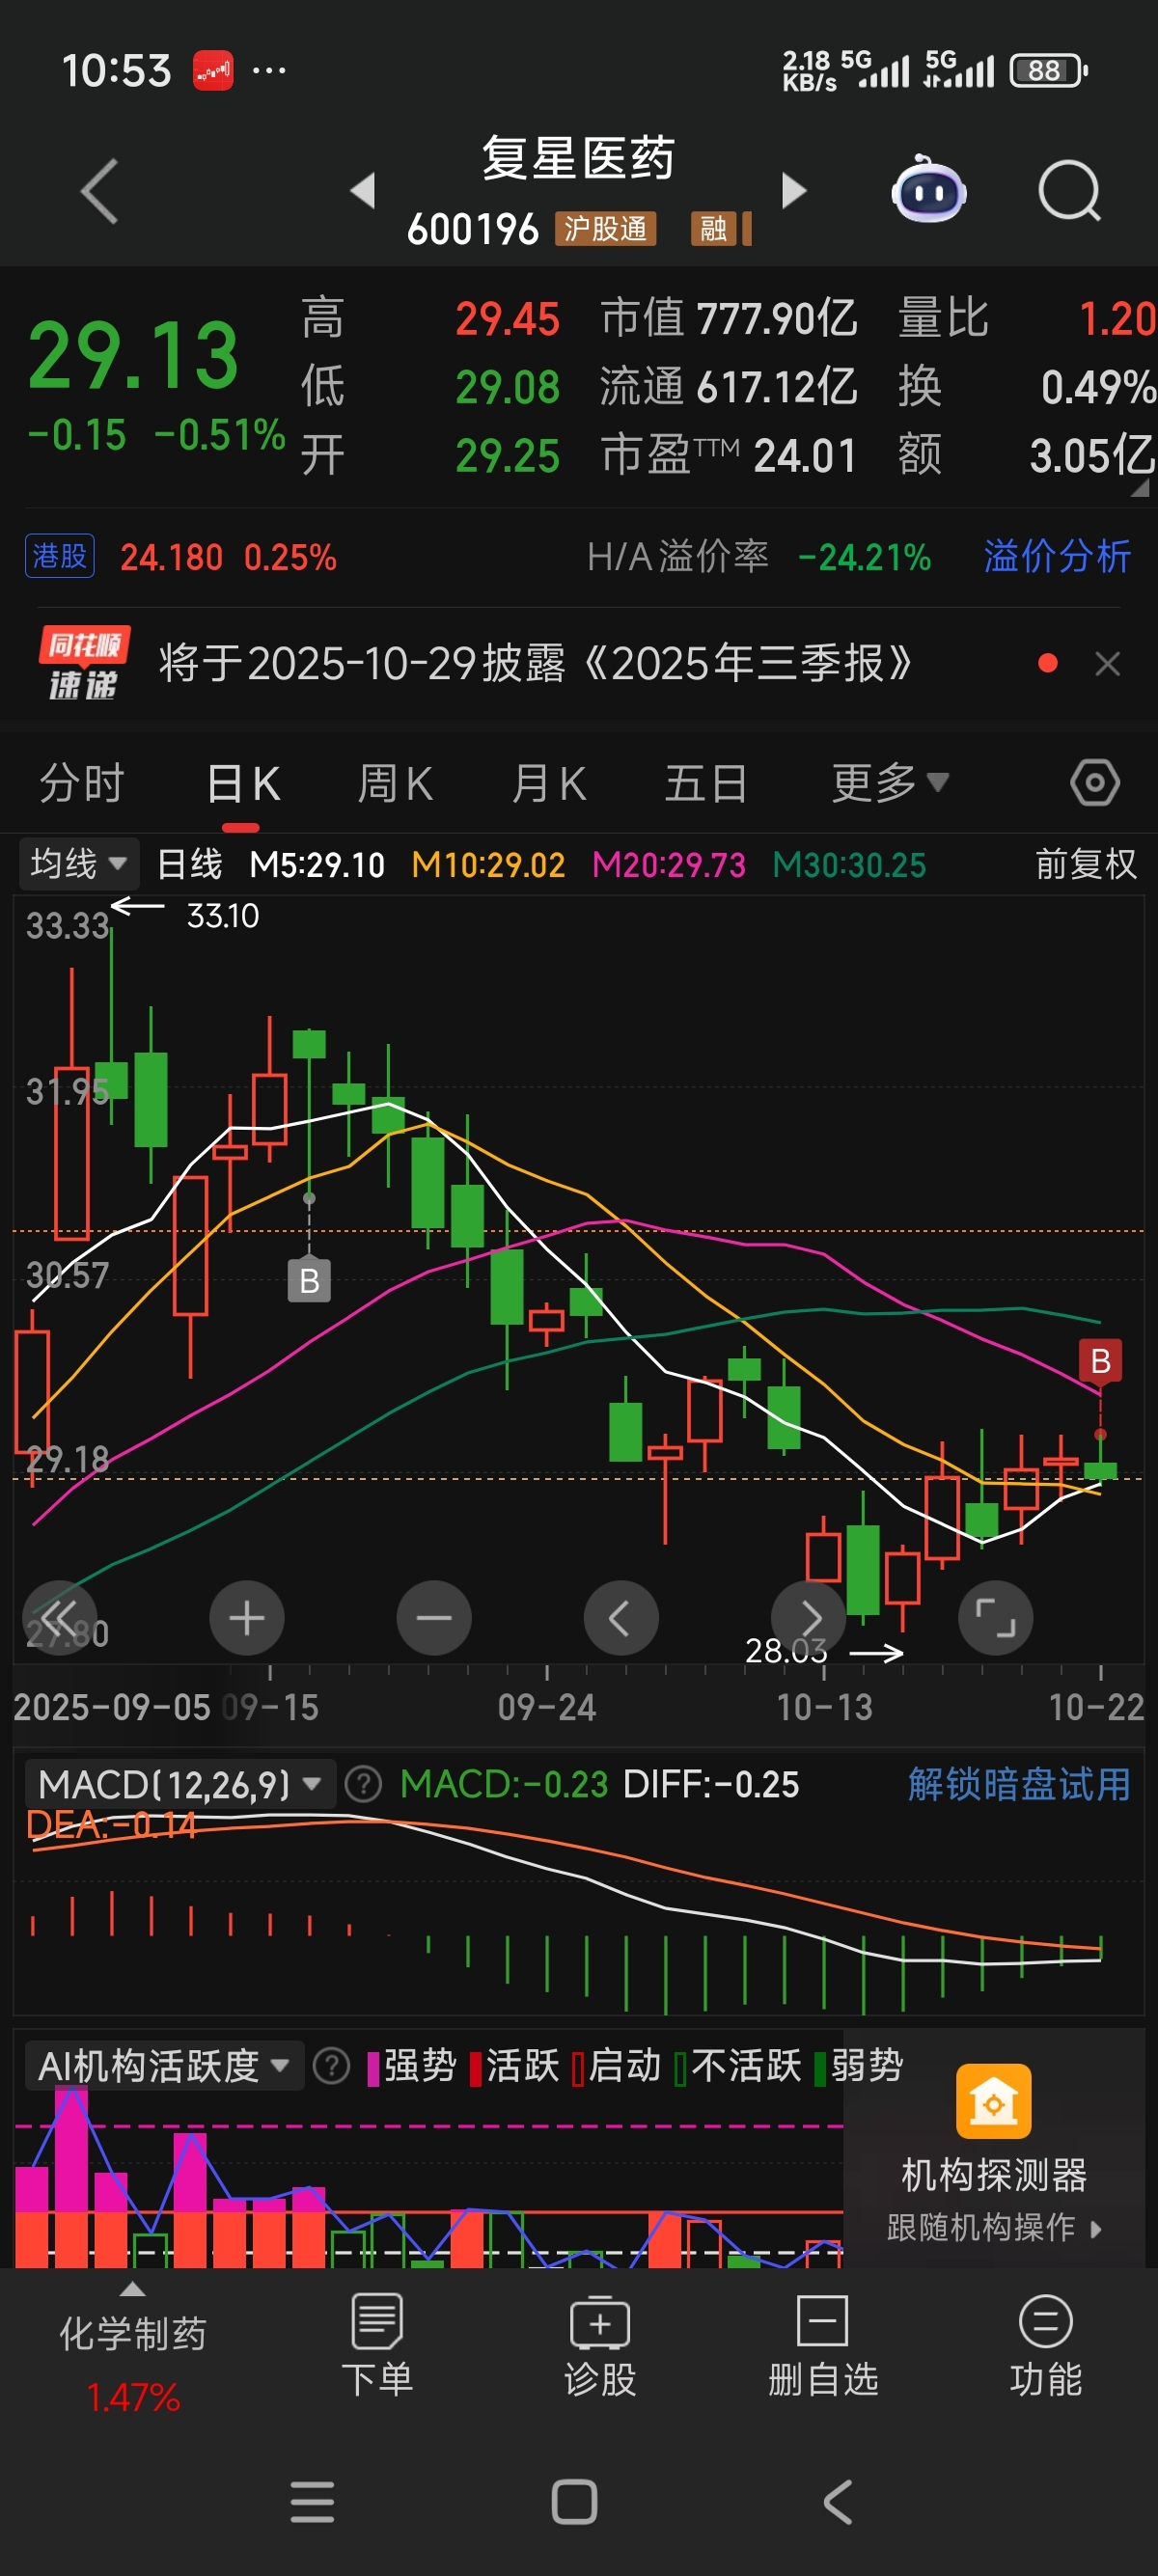1158x2576 pixels.
Task: Tap the 同花顺速递 logo
Action: click(84, 663)
